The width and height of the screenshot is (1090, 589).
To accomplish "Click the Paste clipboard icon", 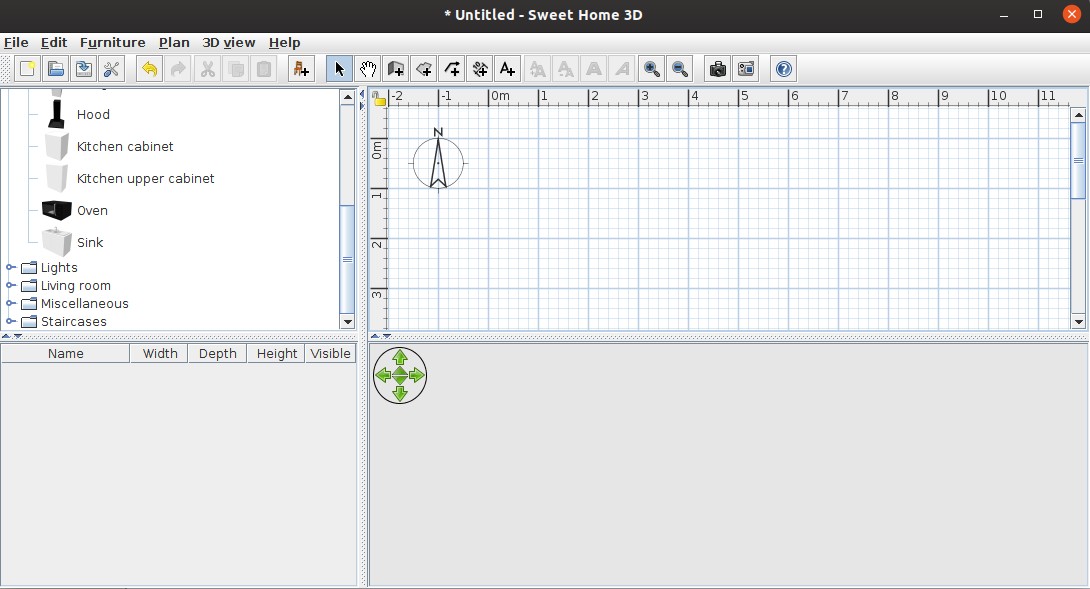I will pyautogui.click(x=264, y=69).
